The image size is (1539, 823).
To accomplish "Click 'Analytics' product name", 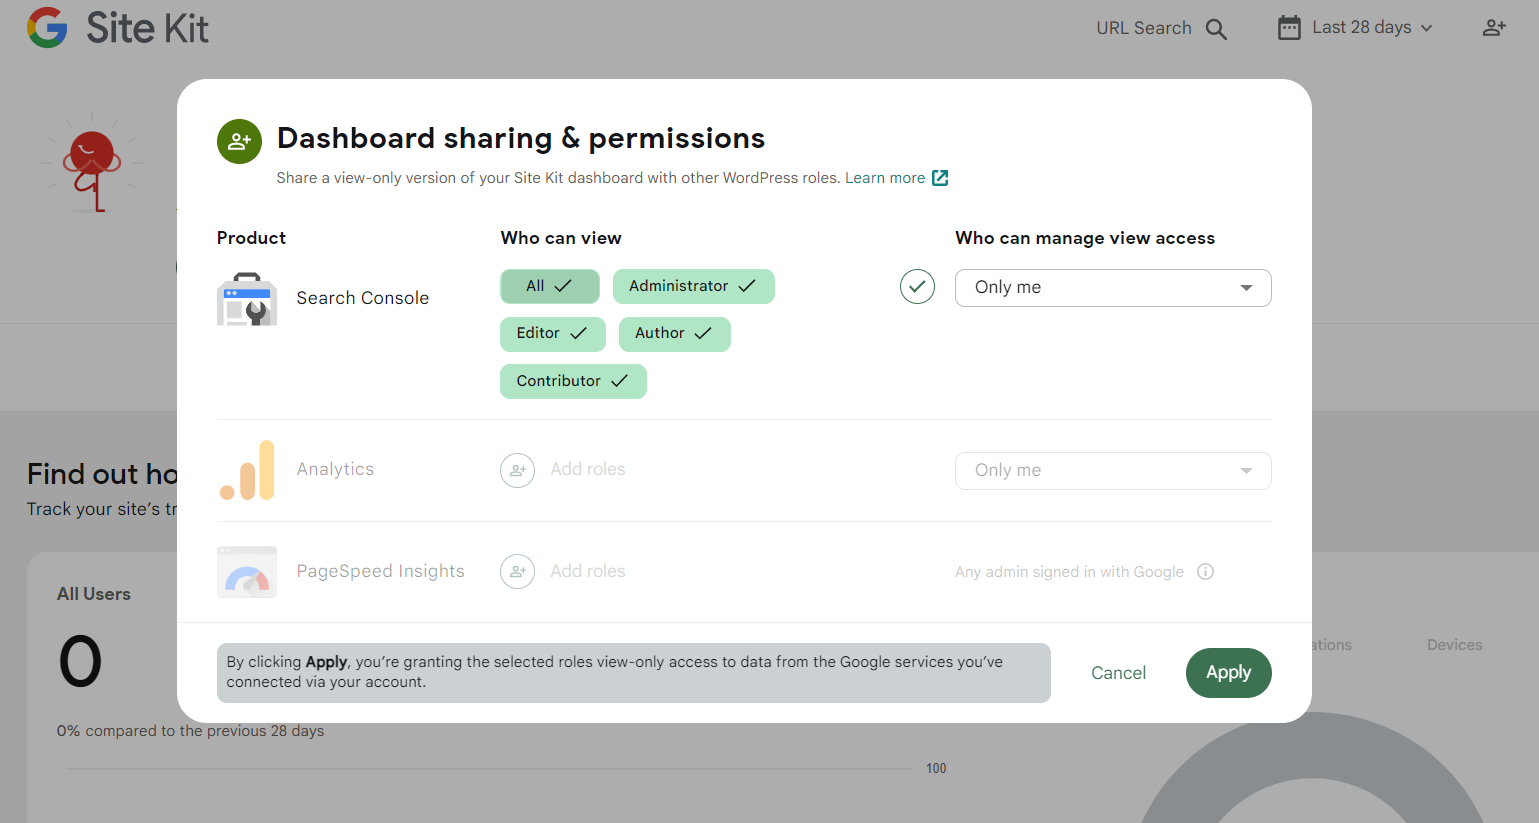I will [x=335, y=470].
